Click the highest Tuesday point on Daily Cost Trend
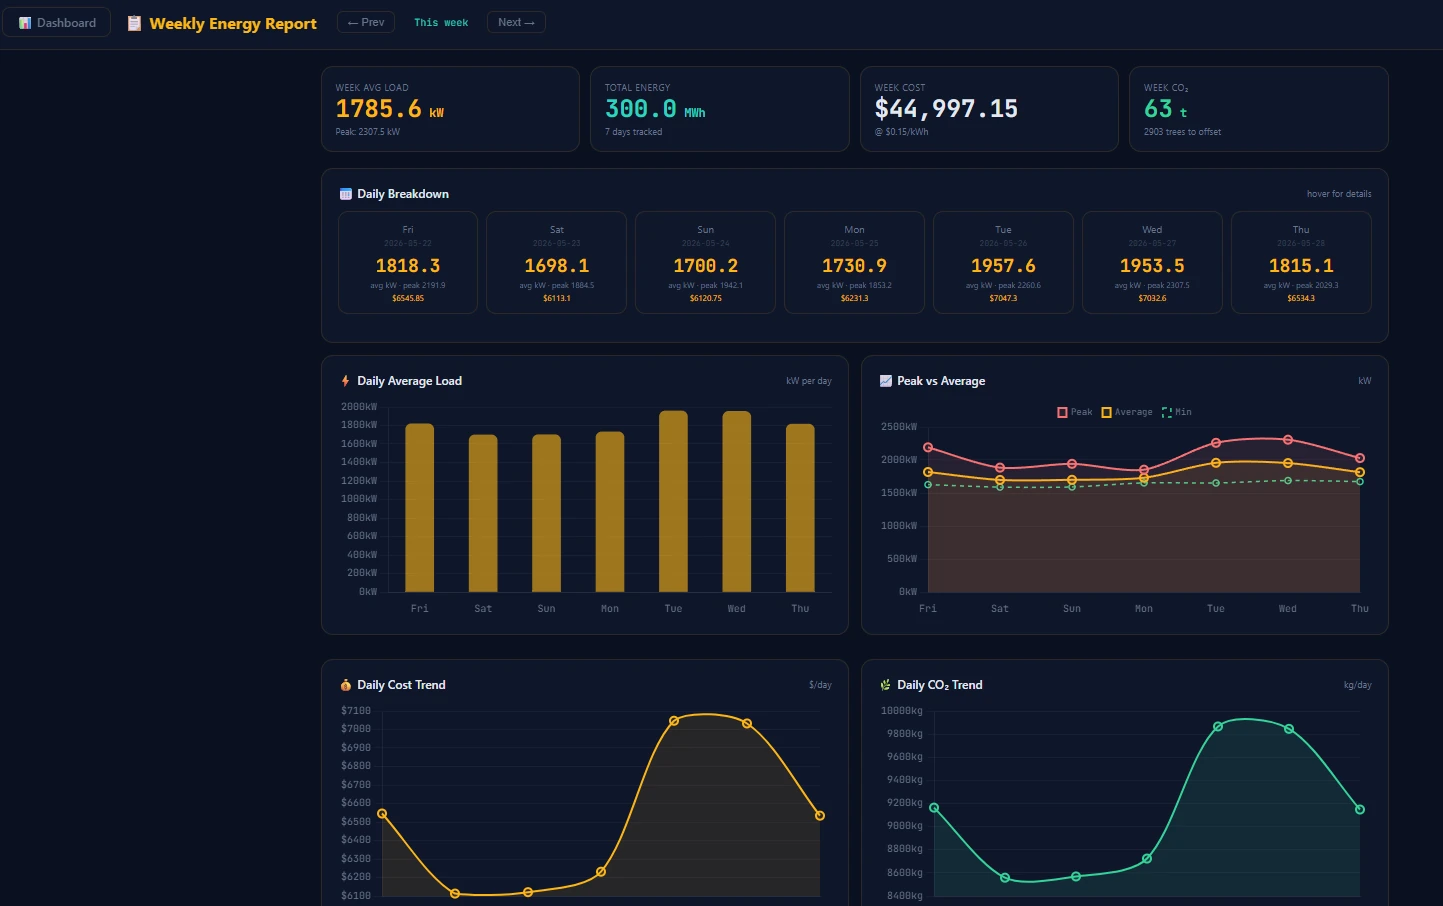Image resolution: width=1443 pixels, height=906 pixels. coord(674,721)
